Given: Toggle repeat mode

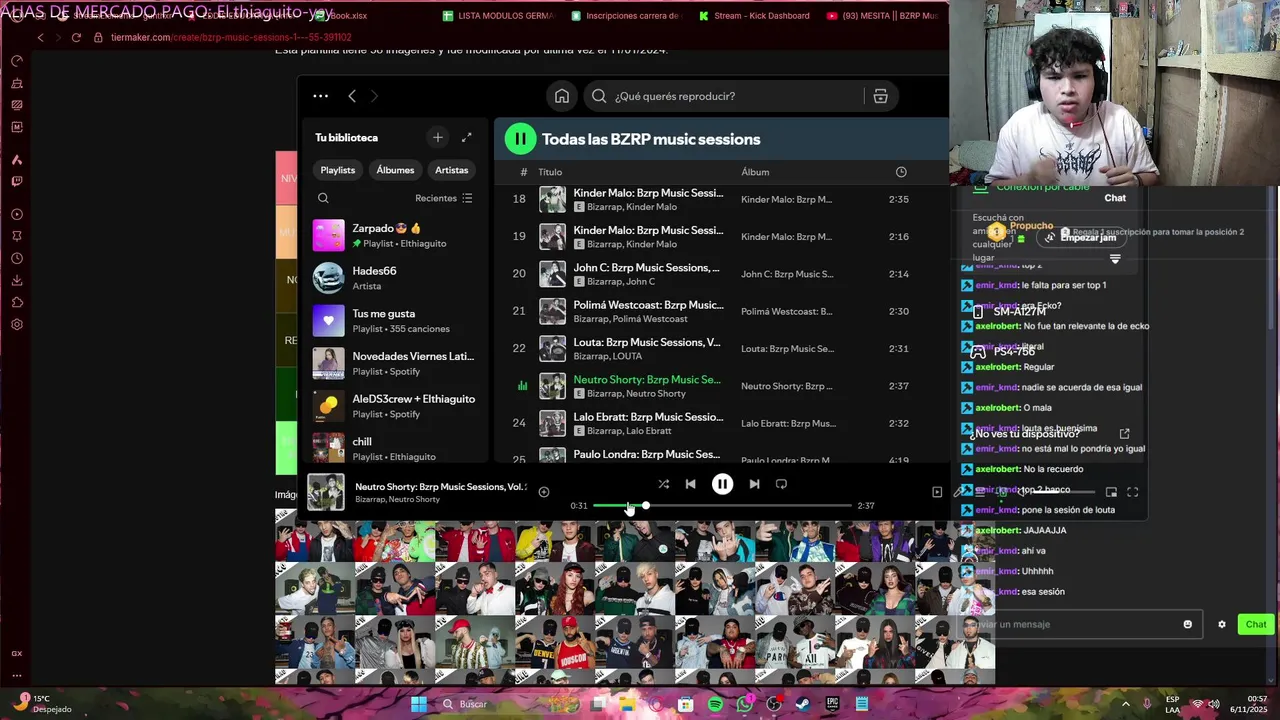Looking at the screenshot, I should click(781, 484).
